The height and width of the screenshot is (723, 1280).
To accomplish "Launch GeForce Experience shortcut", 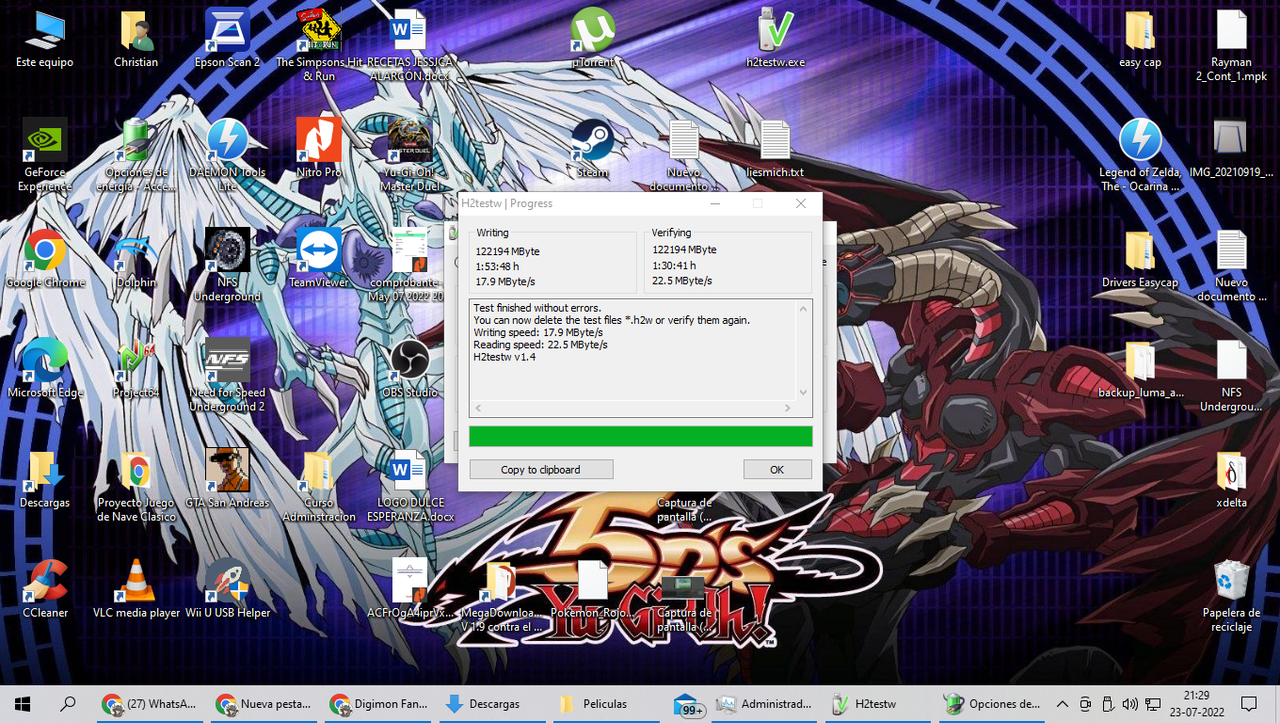I will pos(45,155).
